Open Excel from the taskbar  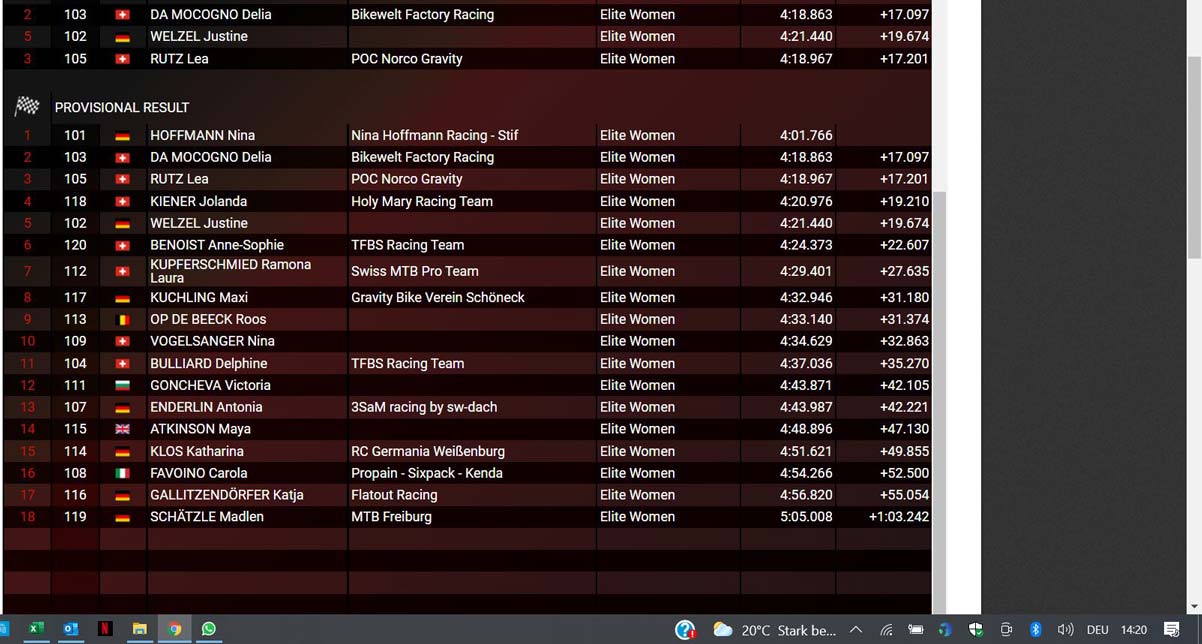(36, 629)
